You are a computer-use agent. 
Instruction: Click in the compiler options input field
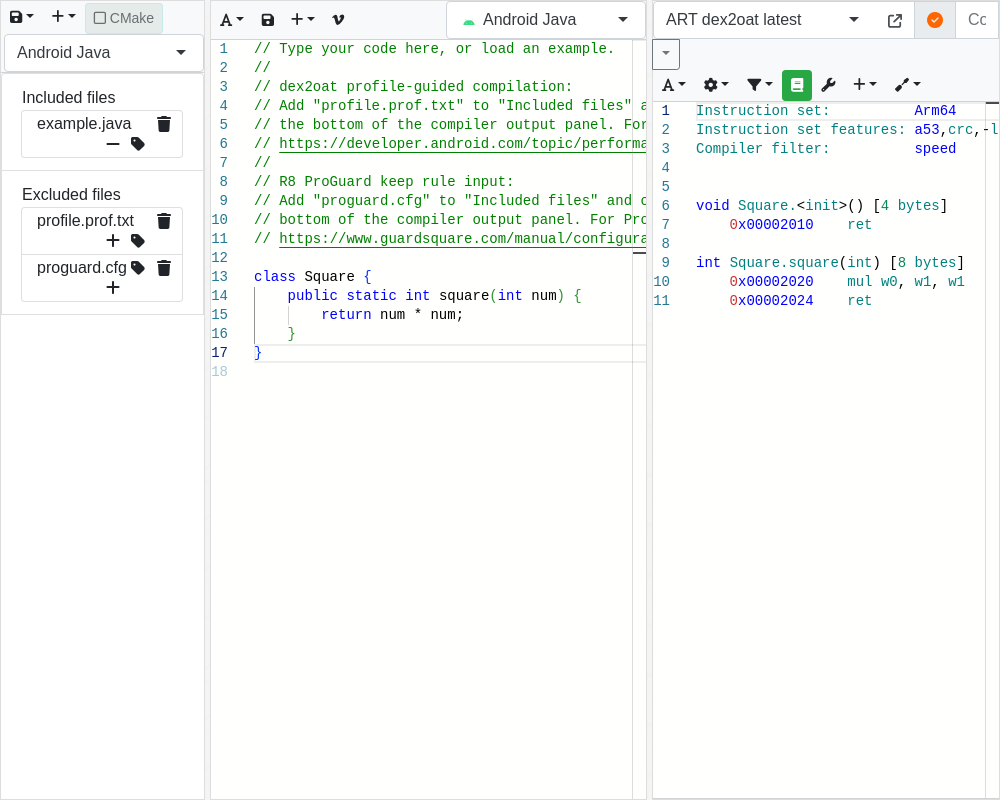click(x=976, y=20)
